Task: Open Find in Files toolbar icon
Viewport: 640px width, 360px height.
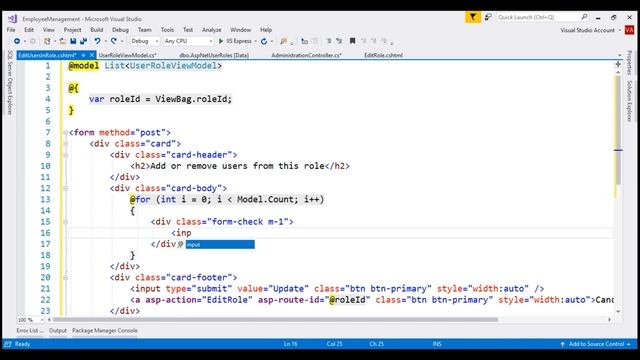Action: click(283, 41)
